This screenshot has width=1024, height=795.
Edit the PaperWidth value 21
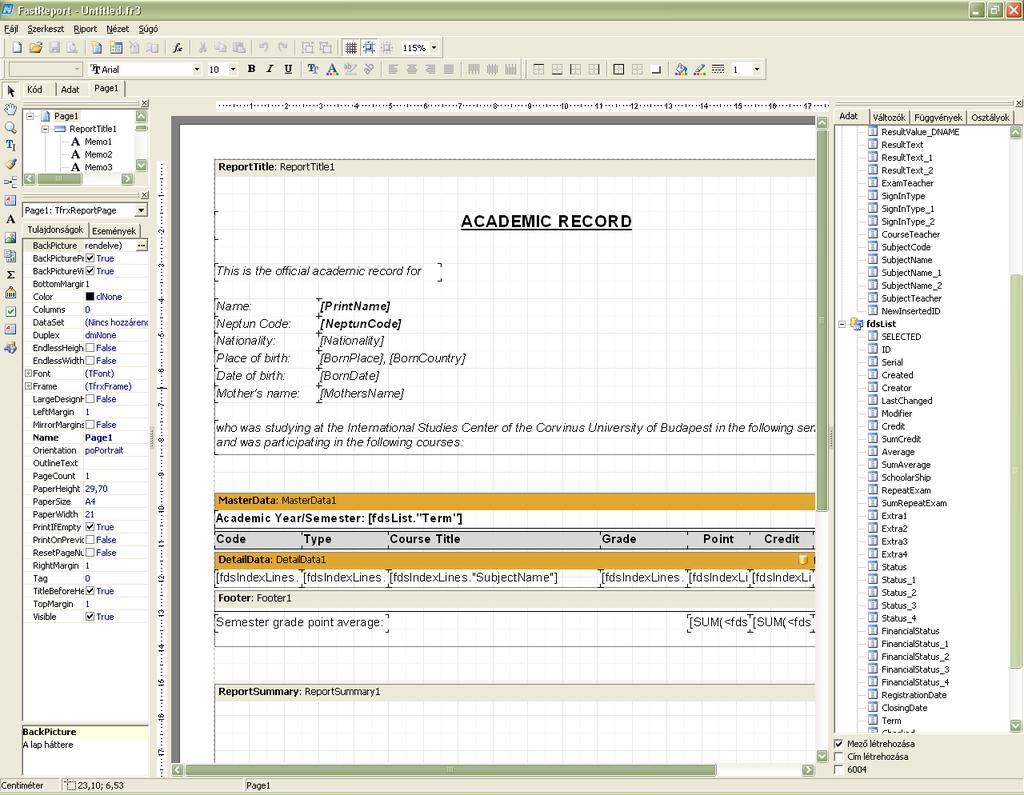tap(116, 515)
